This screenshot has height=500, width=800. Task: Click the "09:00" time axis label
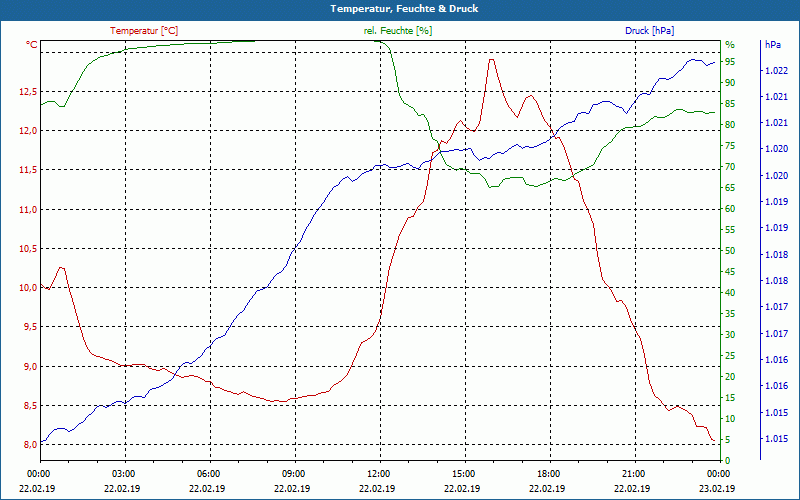pos(295,474)
